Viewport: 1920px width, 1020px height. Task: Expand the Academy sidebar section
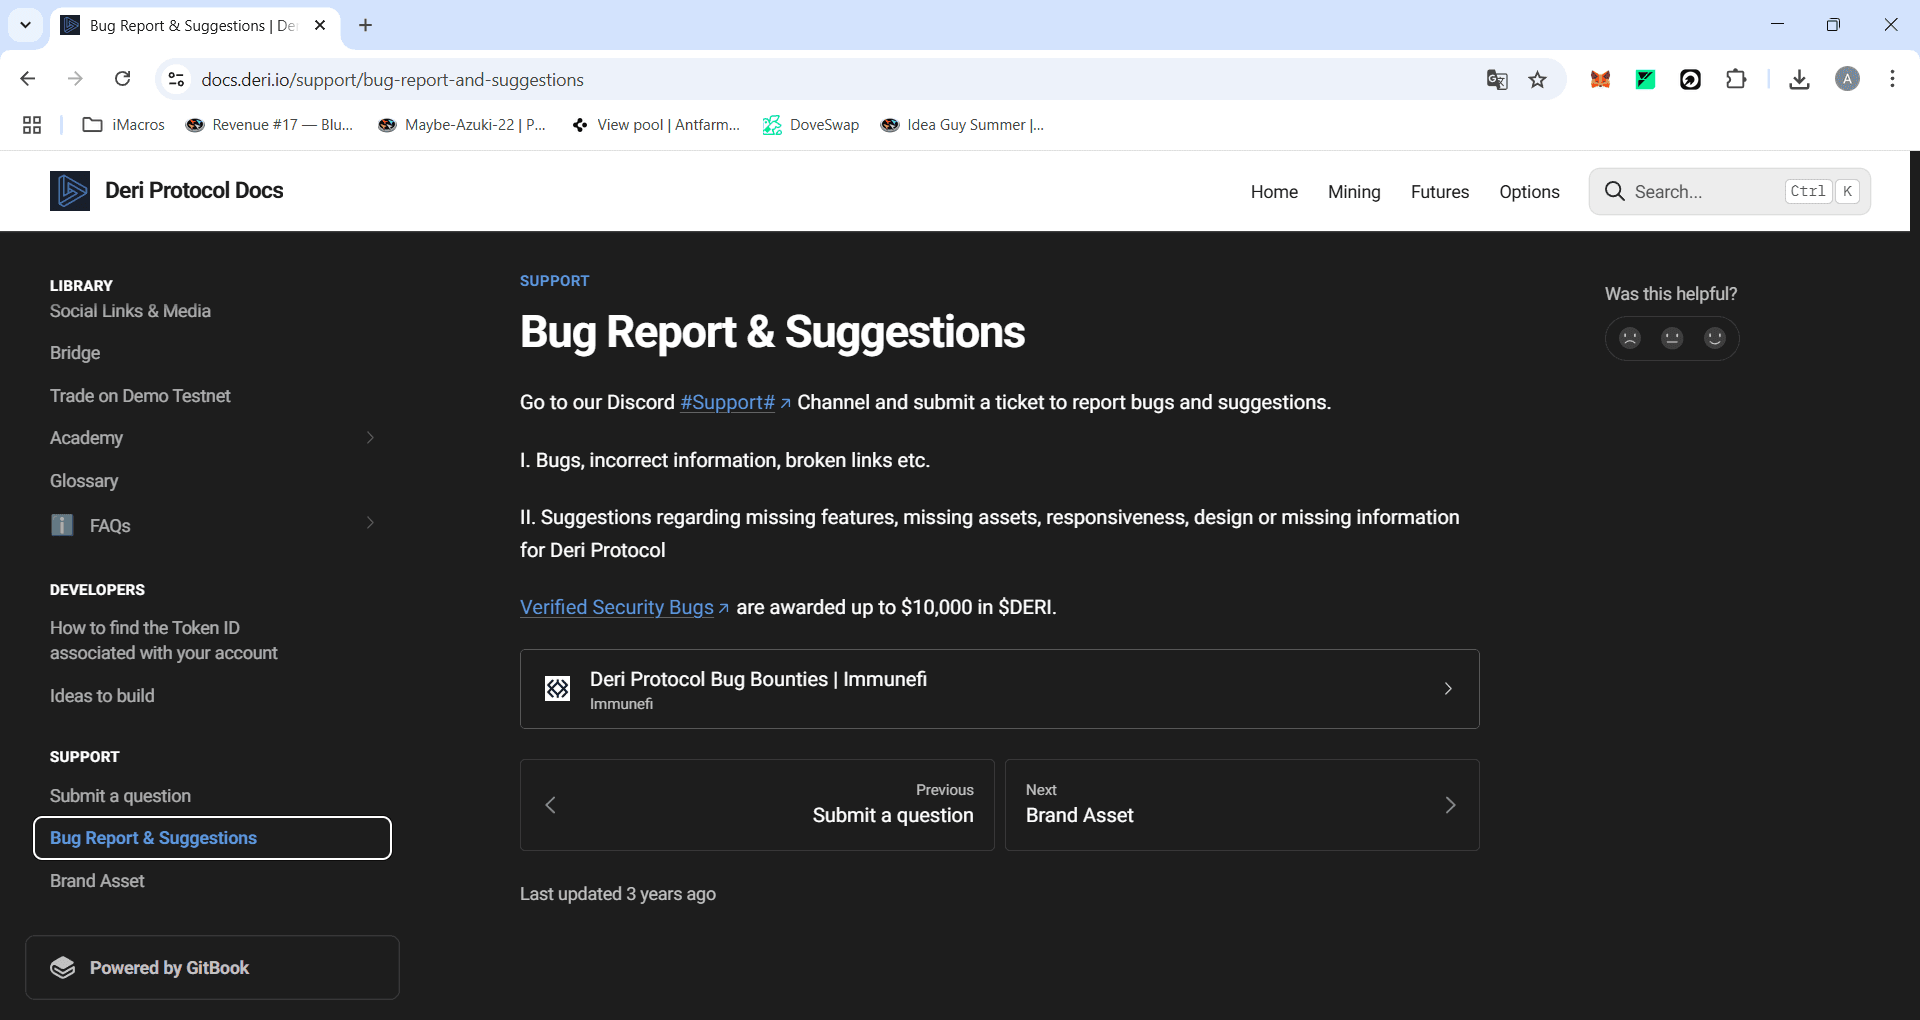click(x=370, y=438)
